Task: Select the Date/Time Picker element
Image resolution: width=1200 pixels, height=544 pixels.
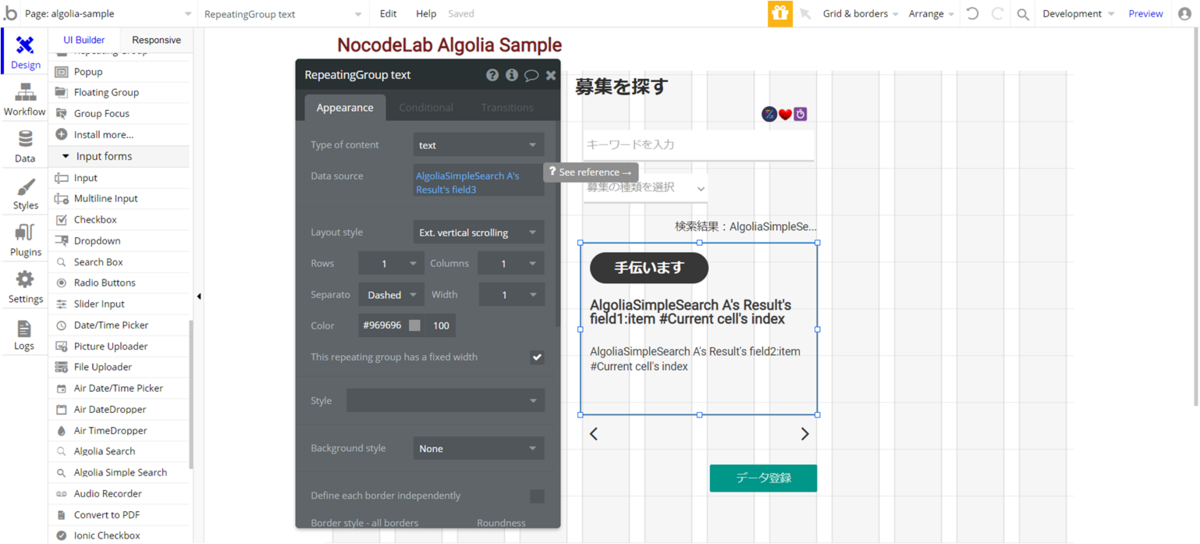Action: 111,325
